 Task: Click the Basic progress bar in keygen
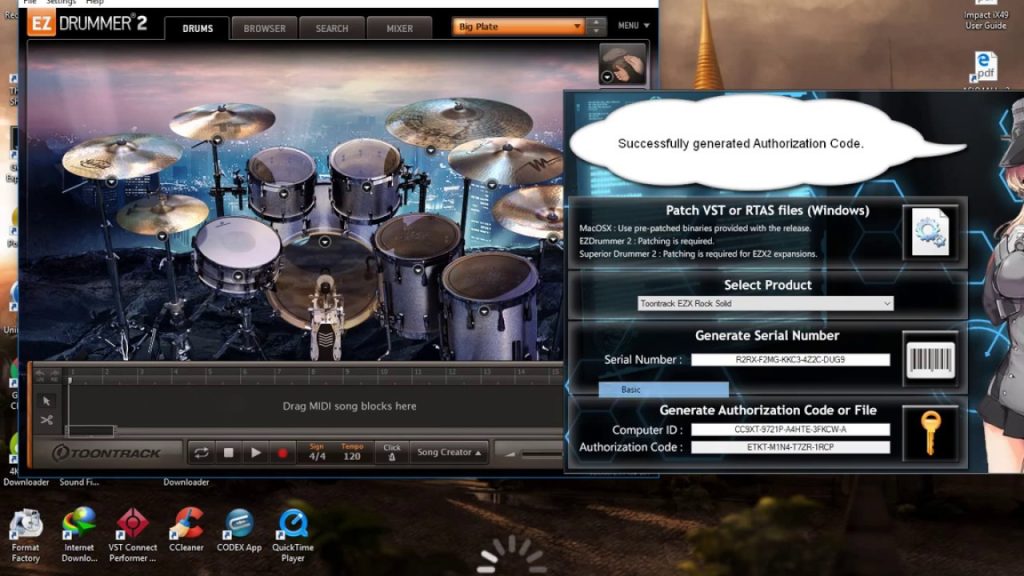pos(664,389)
